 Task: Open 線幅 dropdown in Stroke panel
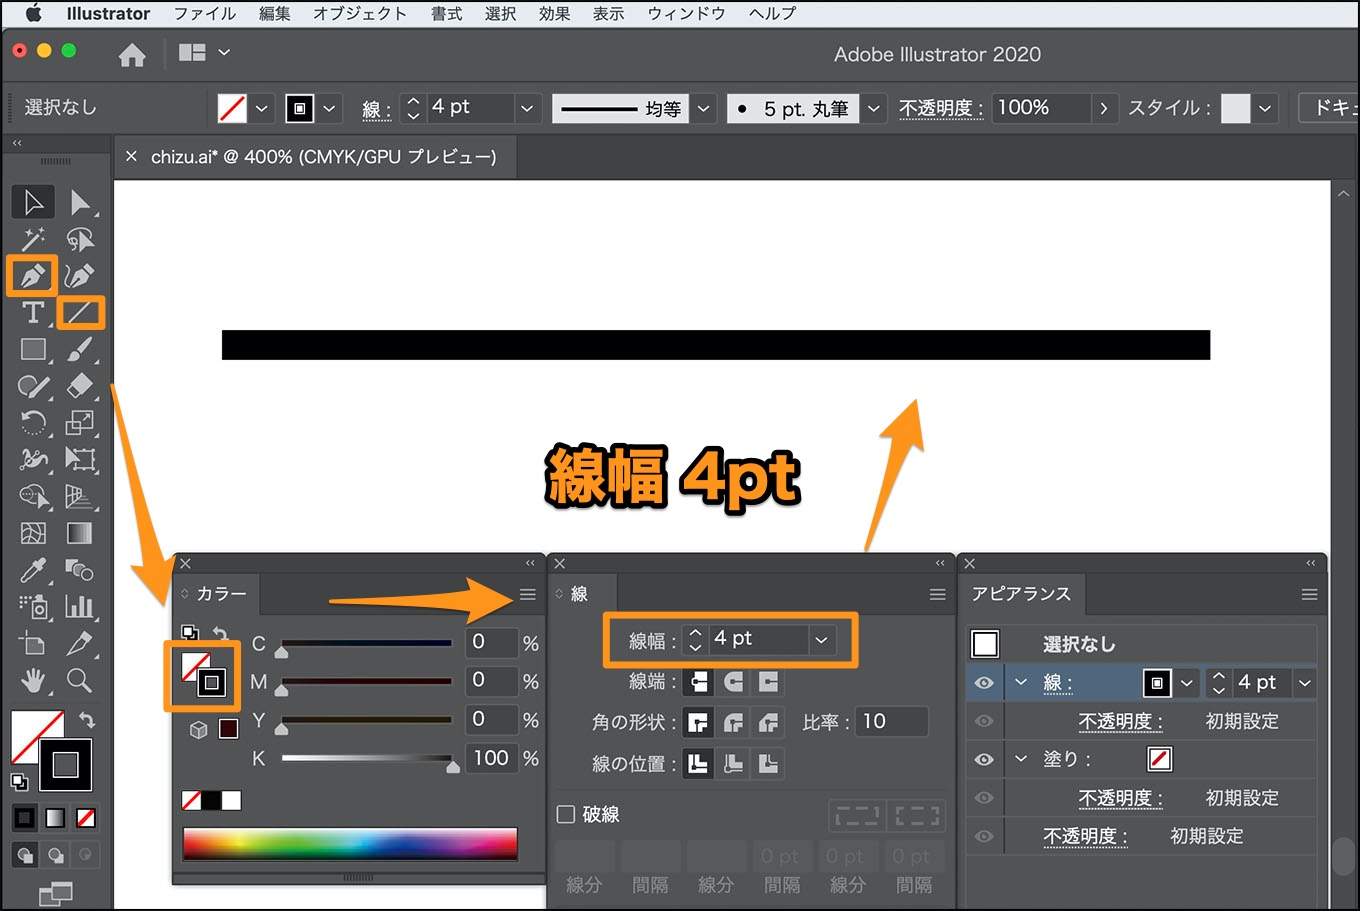coord(821,639)
